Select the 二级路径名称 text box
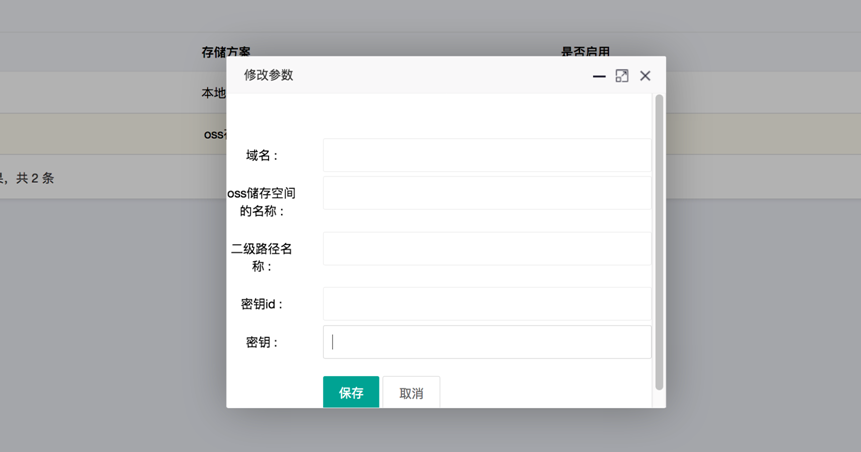861x452 pixels. [x=486, y=248]
